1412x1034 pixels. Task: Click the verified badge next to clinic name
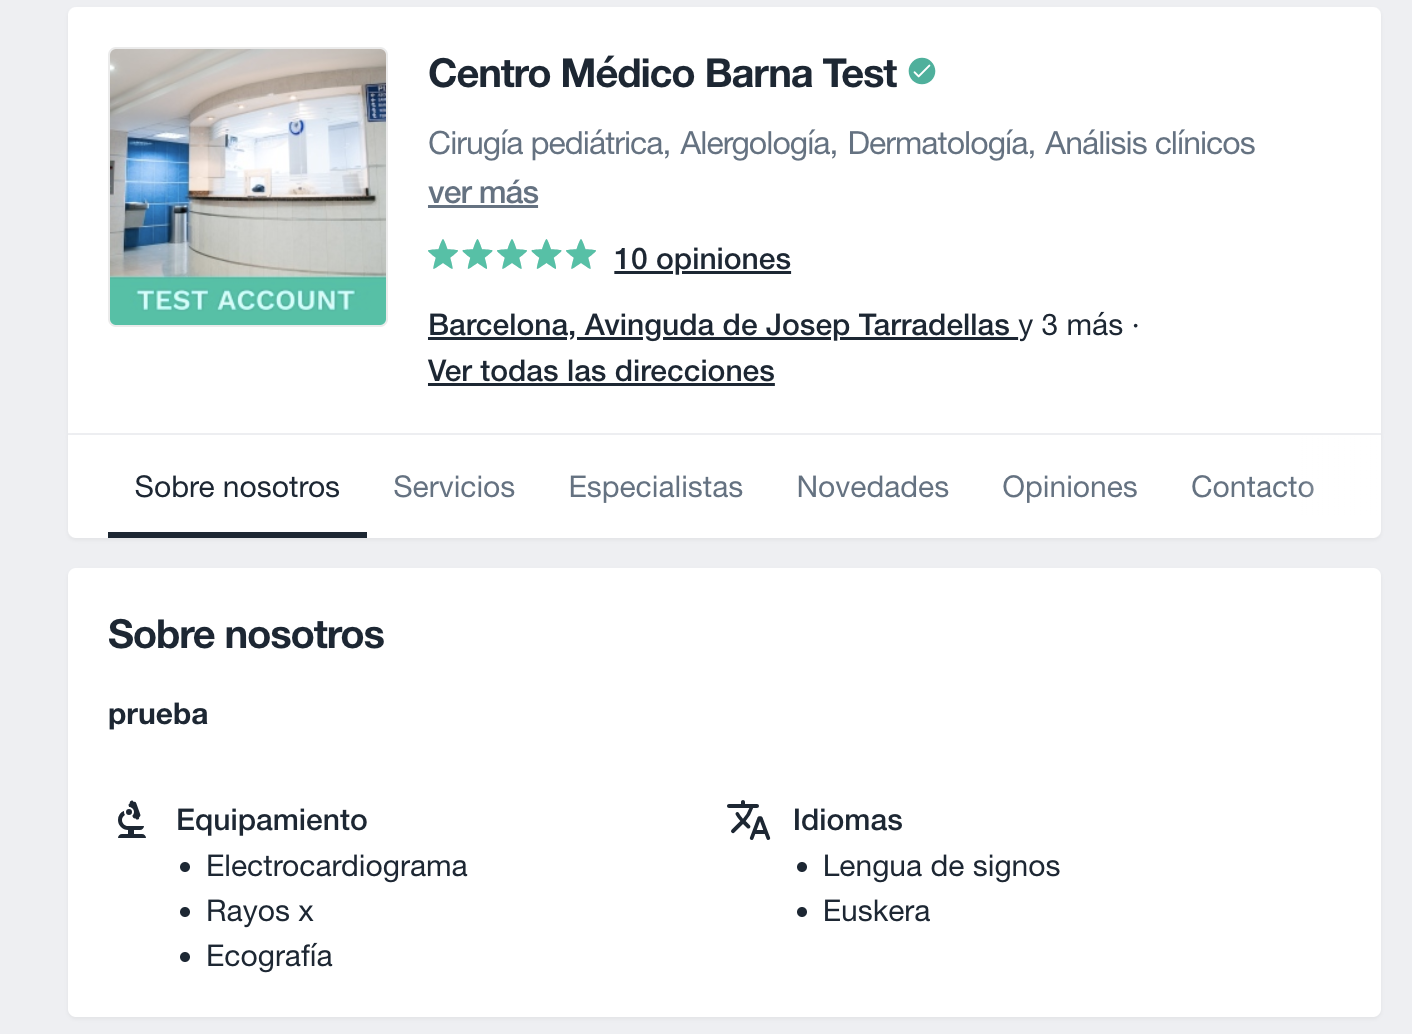point(922,72)
